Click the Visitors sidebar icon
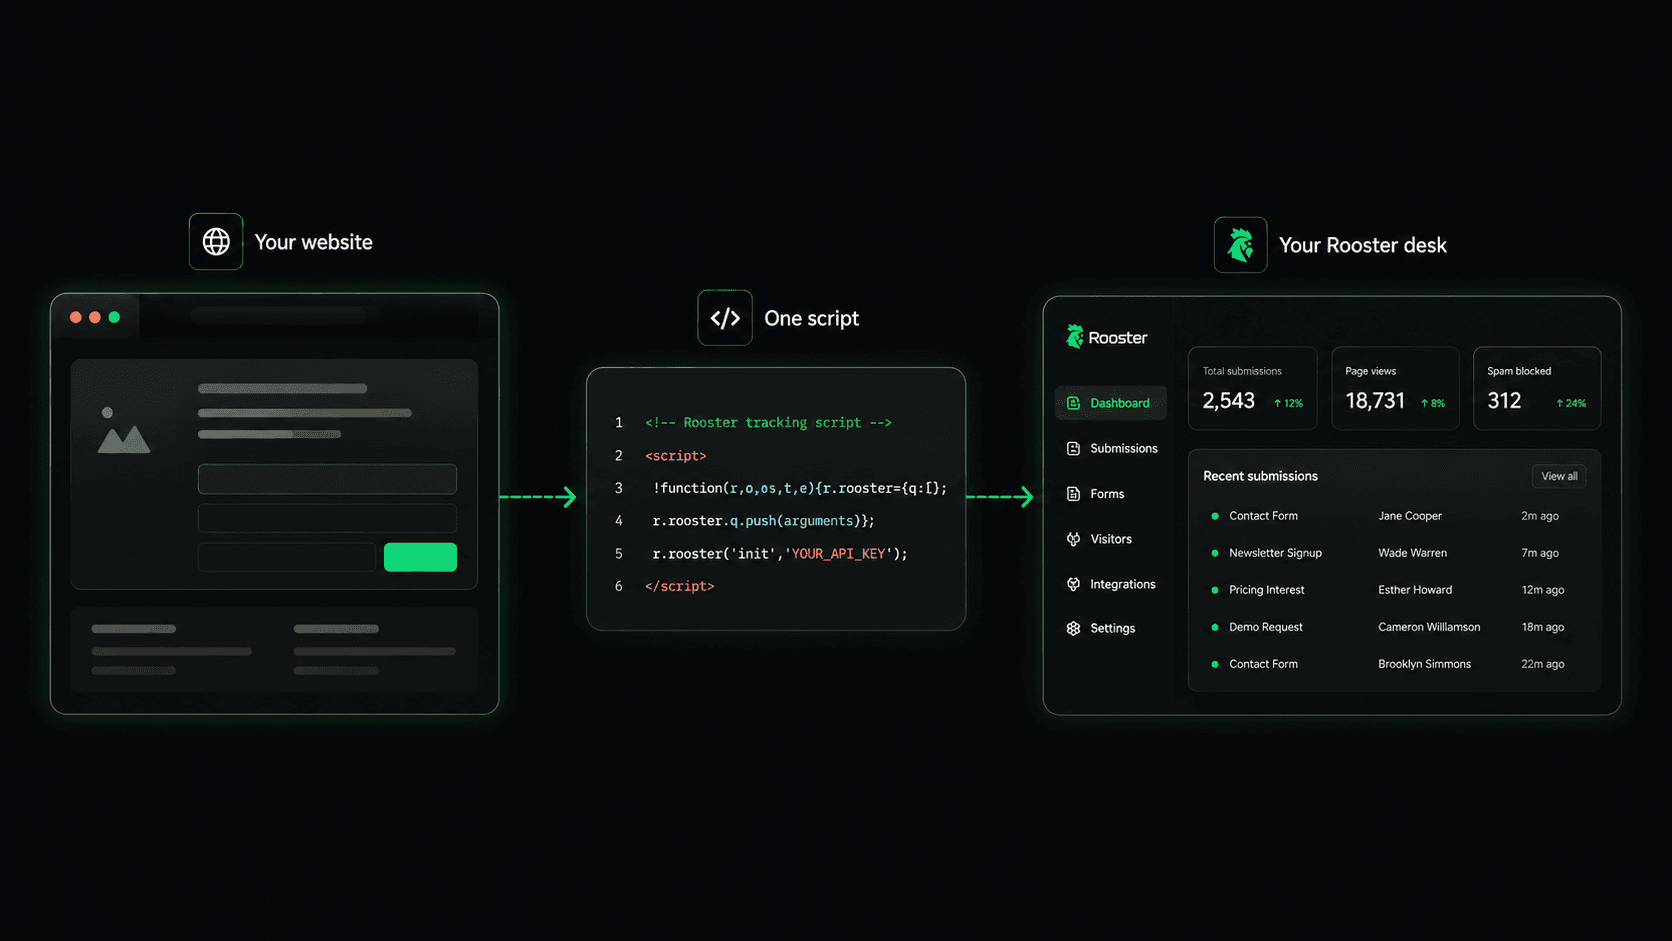 point(1073,539)
